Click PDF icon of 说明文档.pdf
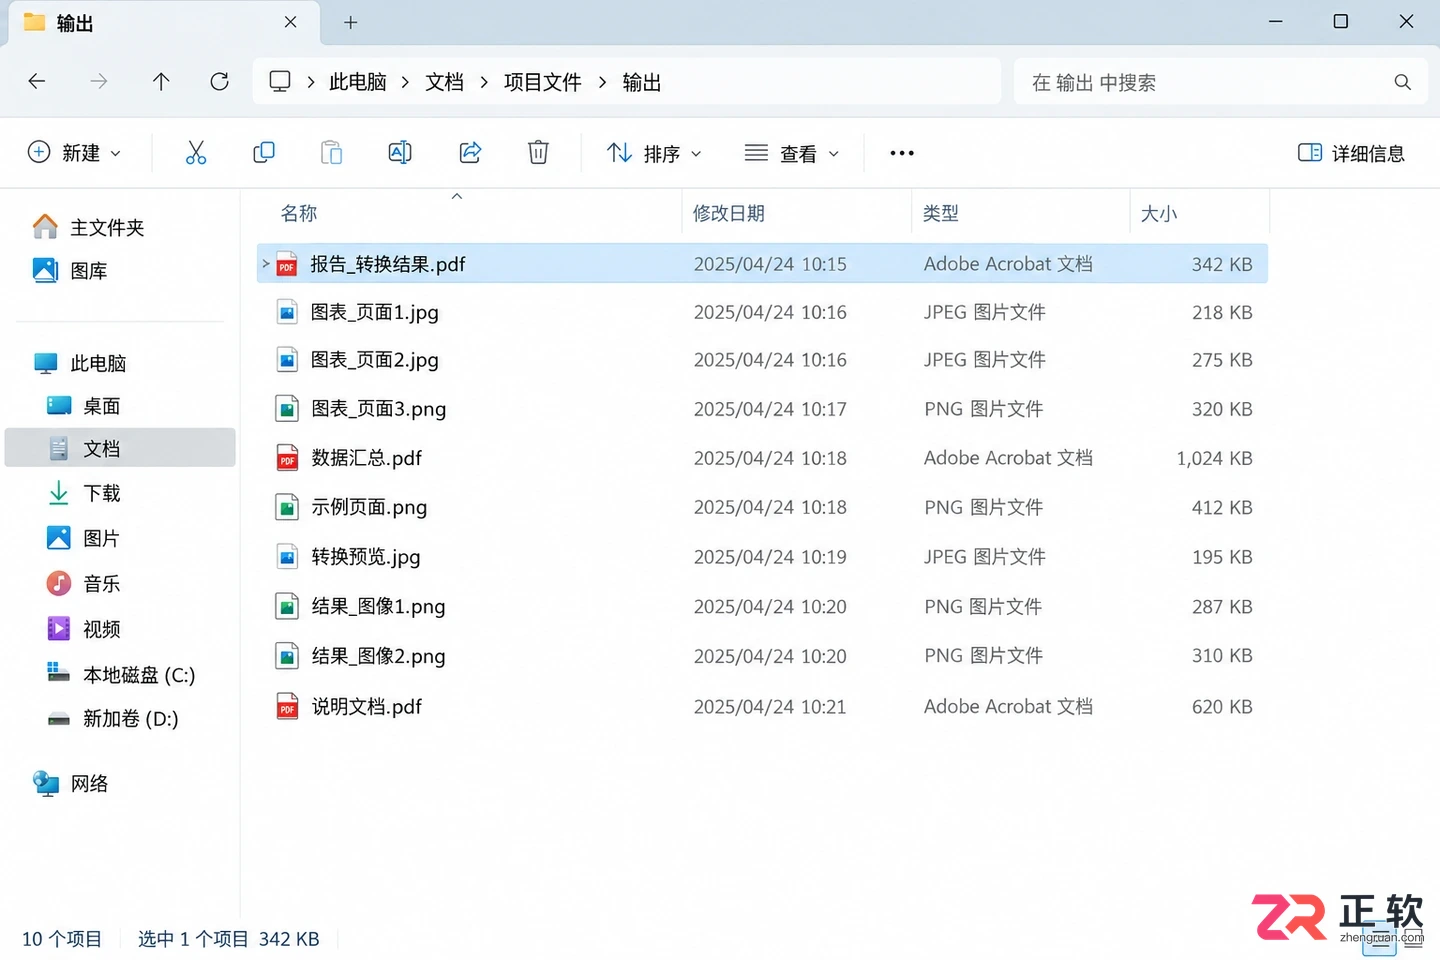Viewport: 1440px width, 960px height. click(287, 707)
